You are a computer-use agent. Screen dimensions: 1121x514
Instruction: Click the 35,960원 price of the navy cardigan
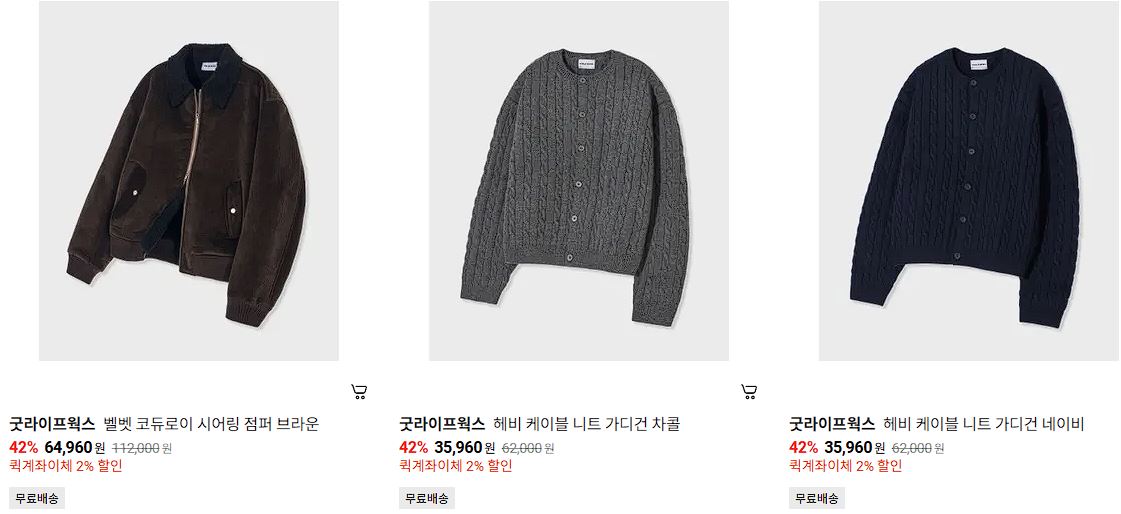tap(854, 448)
